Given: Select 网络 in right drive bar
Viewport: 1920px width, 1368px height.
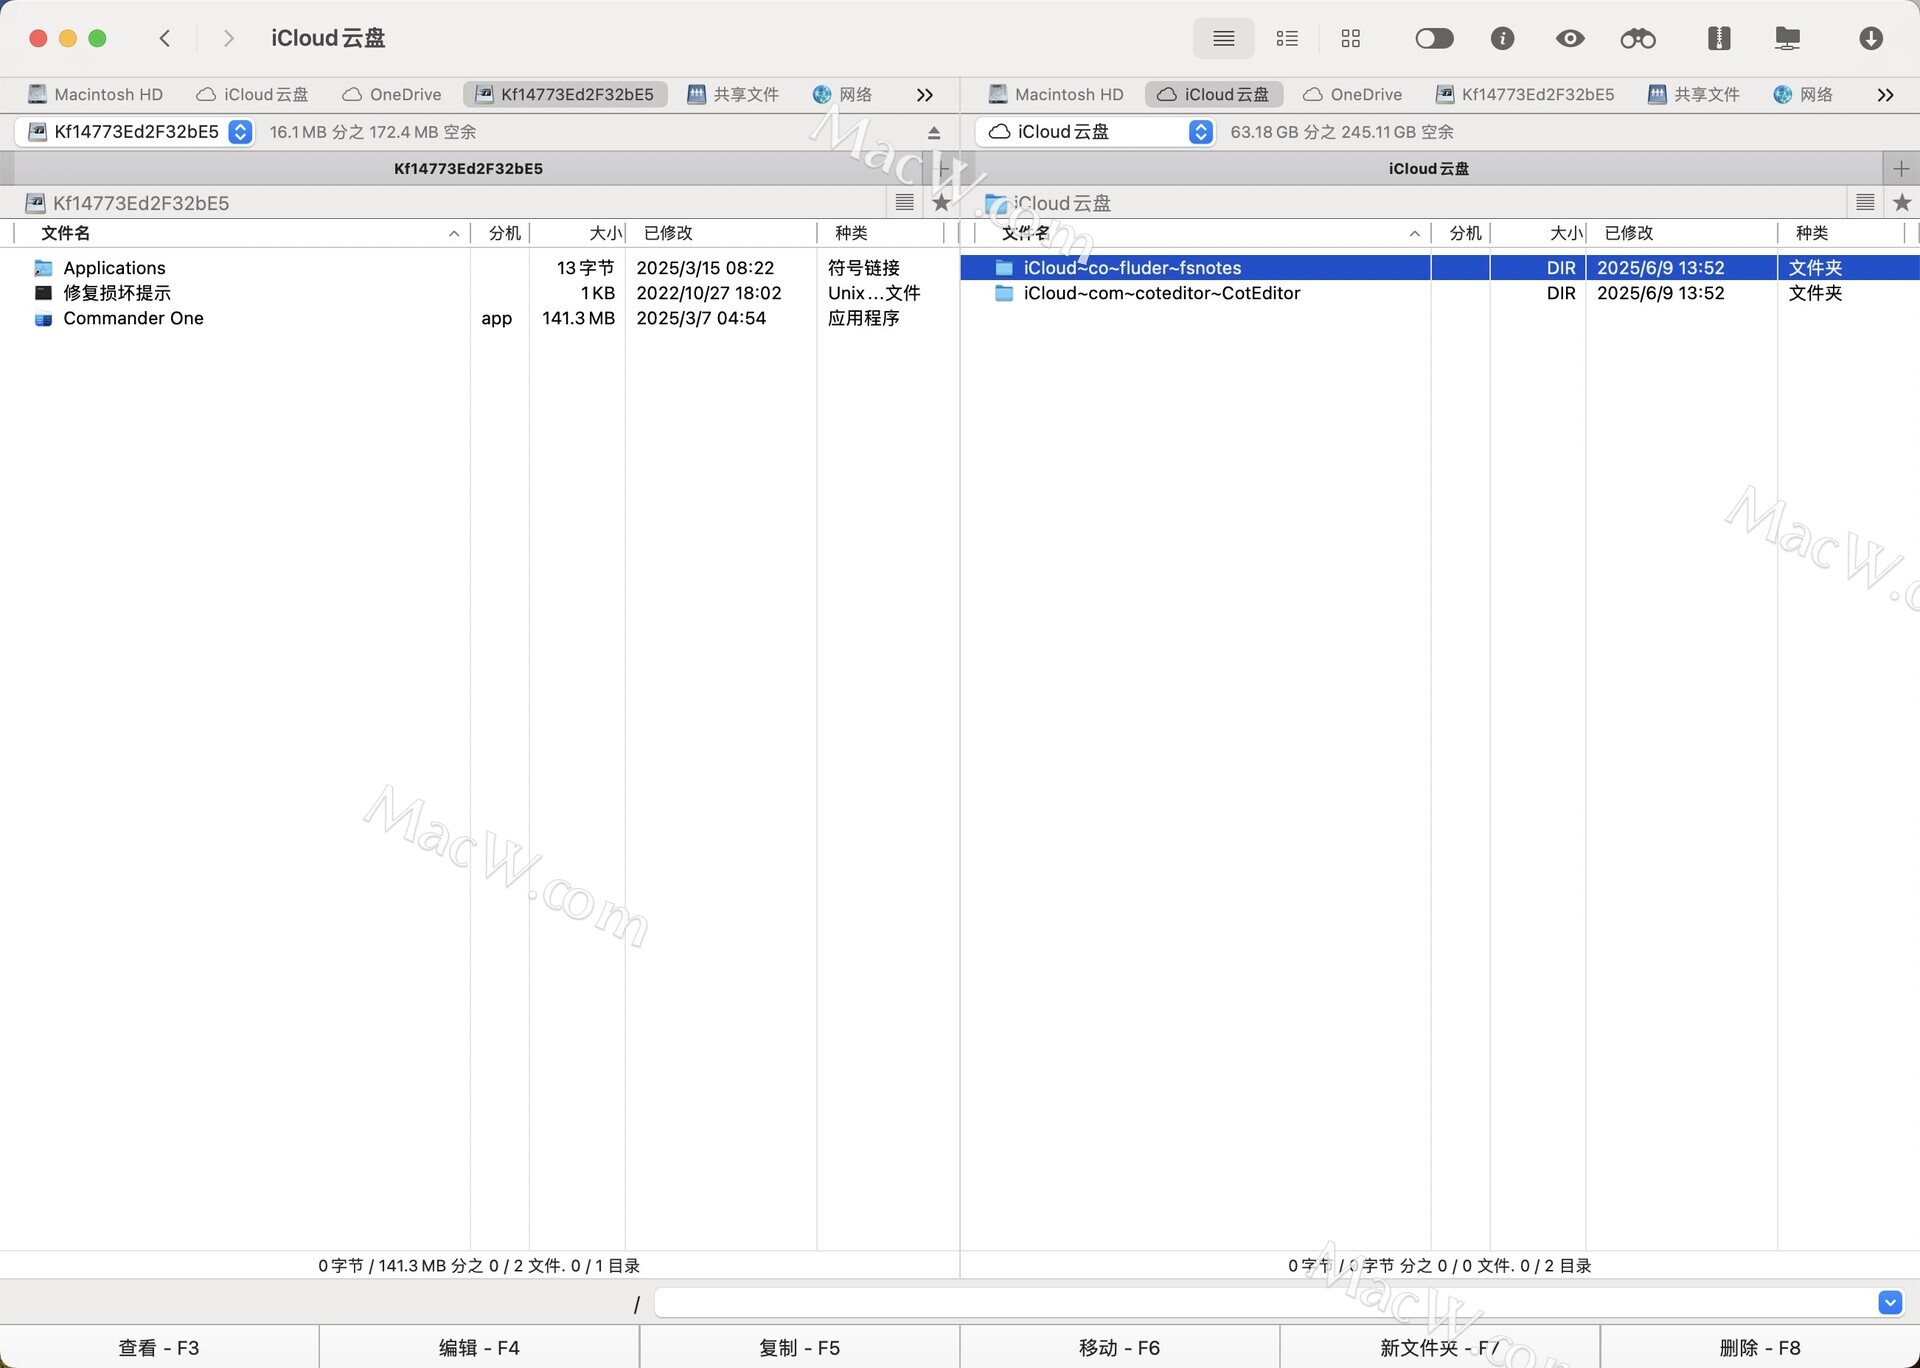Looking at the screenshot, I should [x=1803, y=95].
